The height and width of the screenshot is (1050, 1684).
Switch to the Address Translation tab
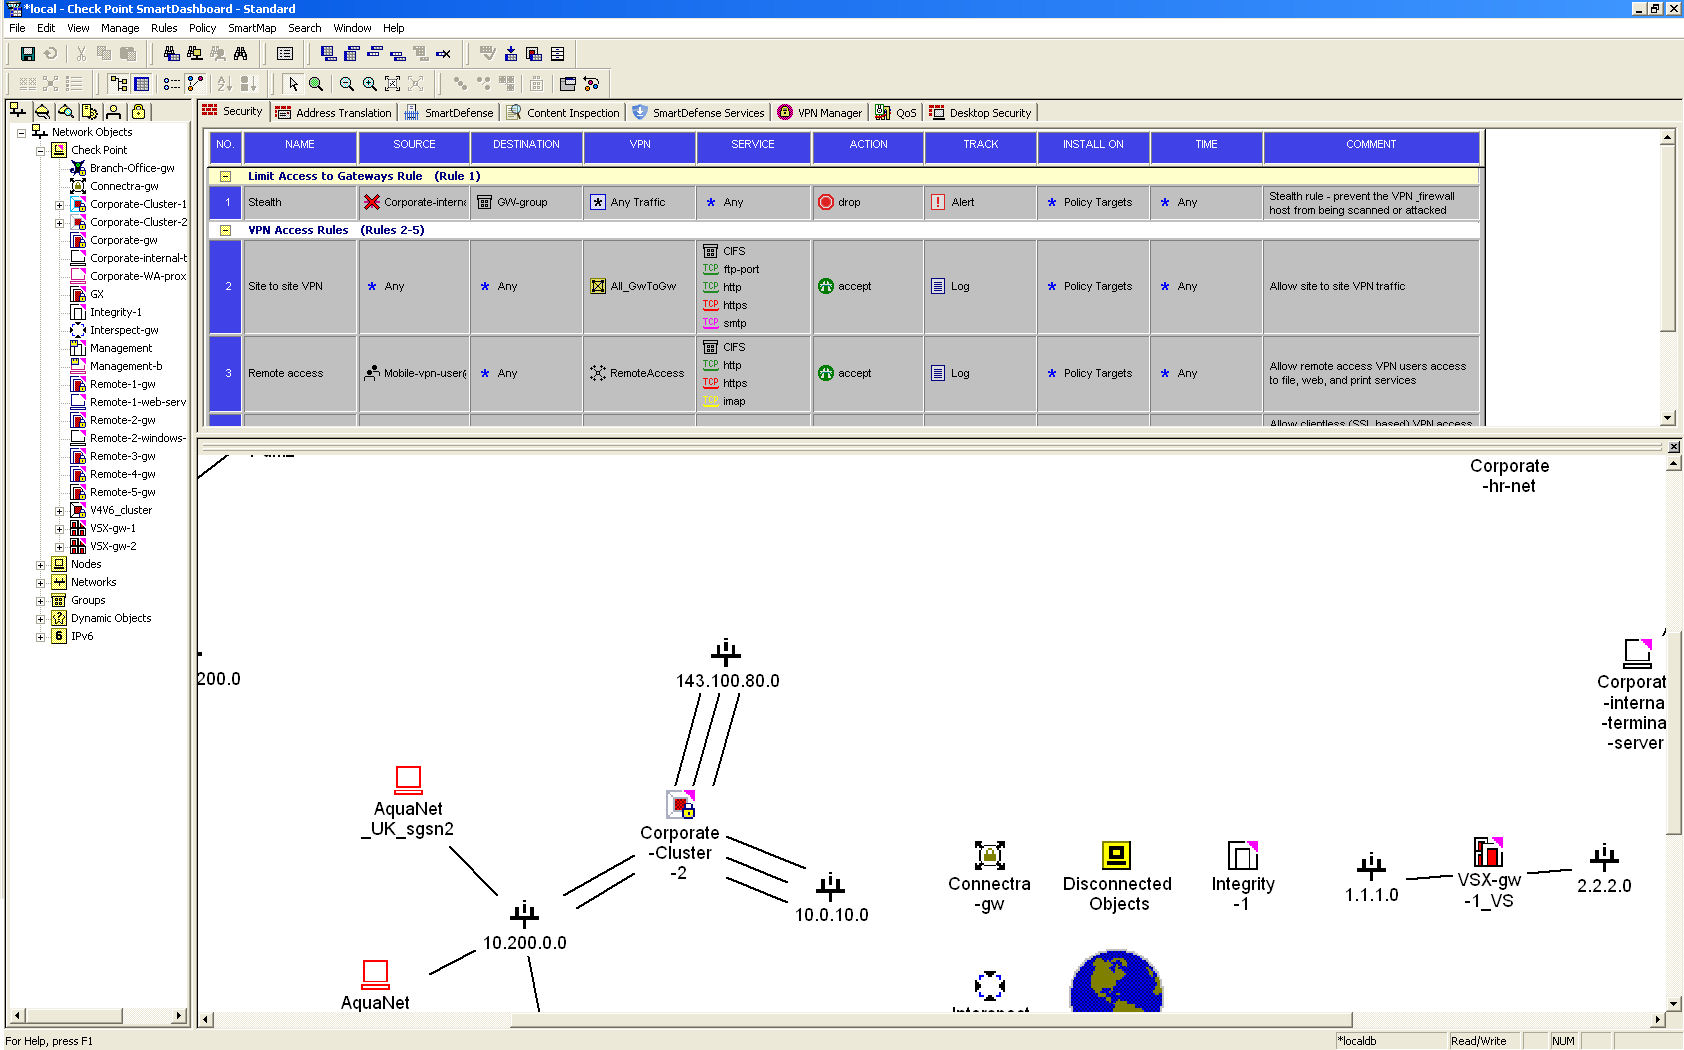tap(334, 113)
